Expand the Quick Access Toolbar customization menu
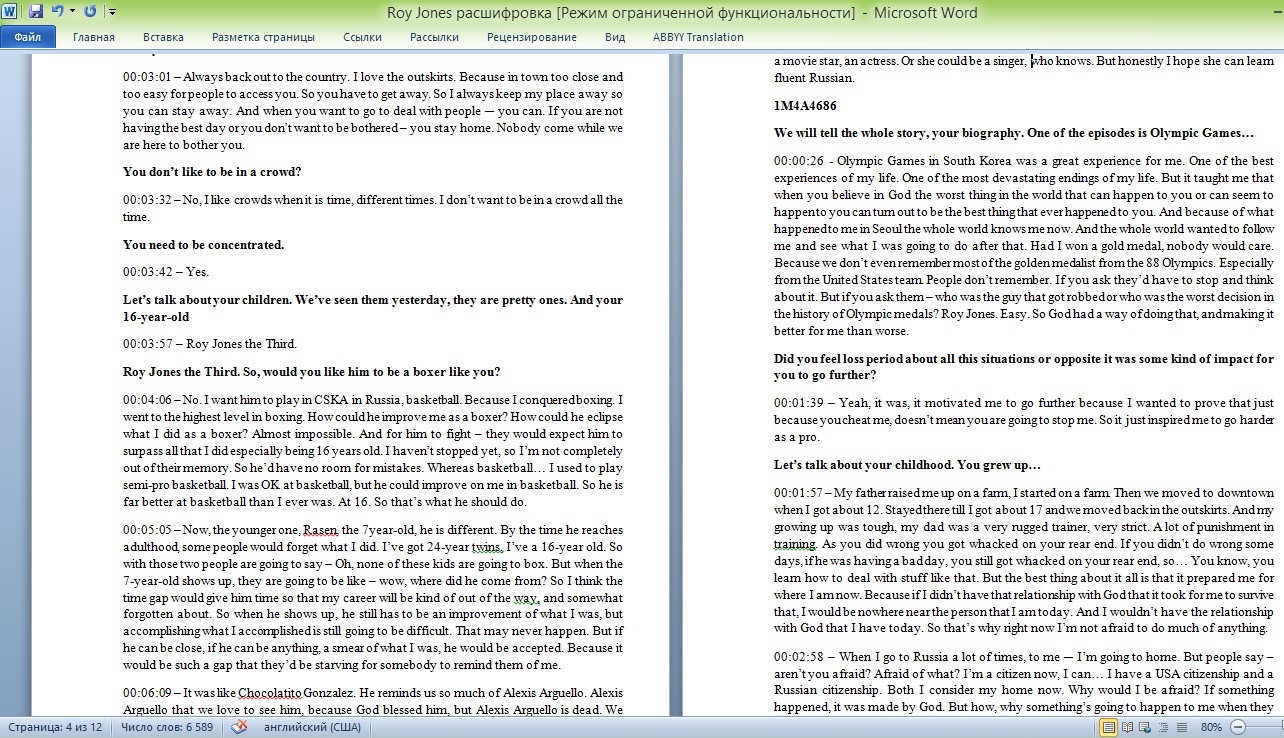The width and height of the screenshot is (1284, 738). [111, 12]
